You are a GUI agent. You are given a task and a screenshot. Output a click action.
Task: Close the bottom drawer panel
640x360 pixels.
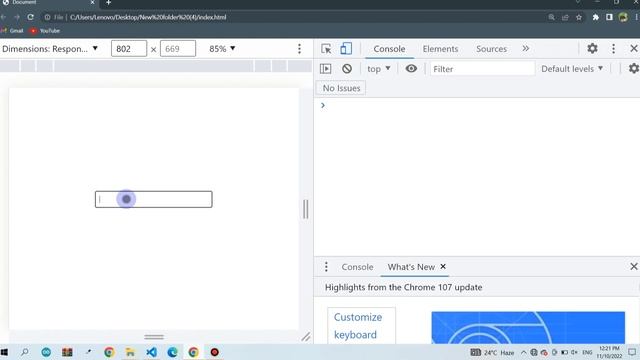[633, 267]
